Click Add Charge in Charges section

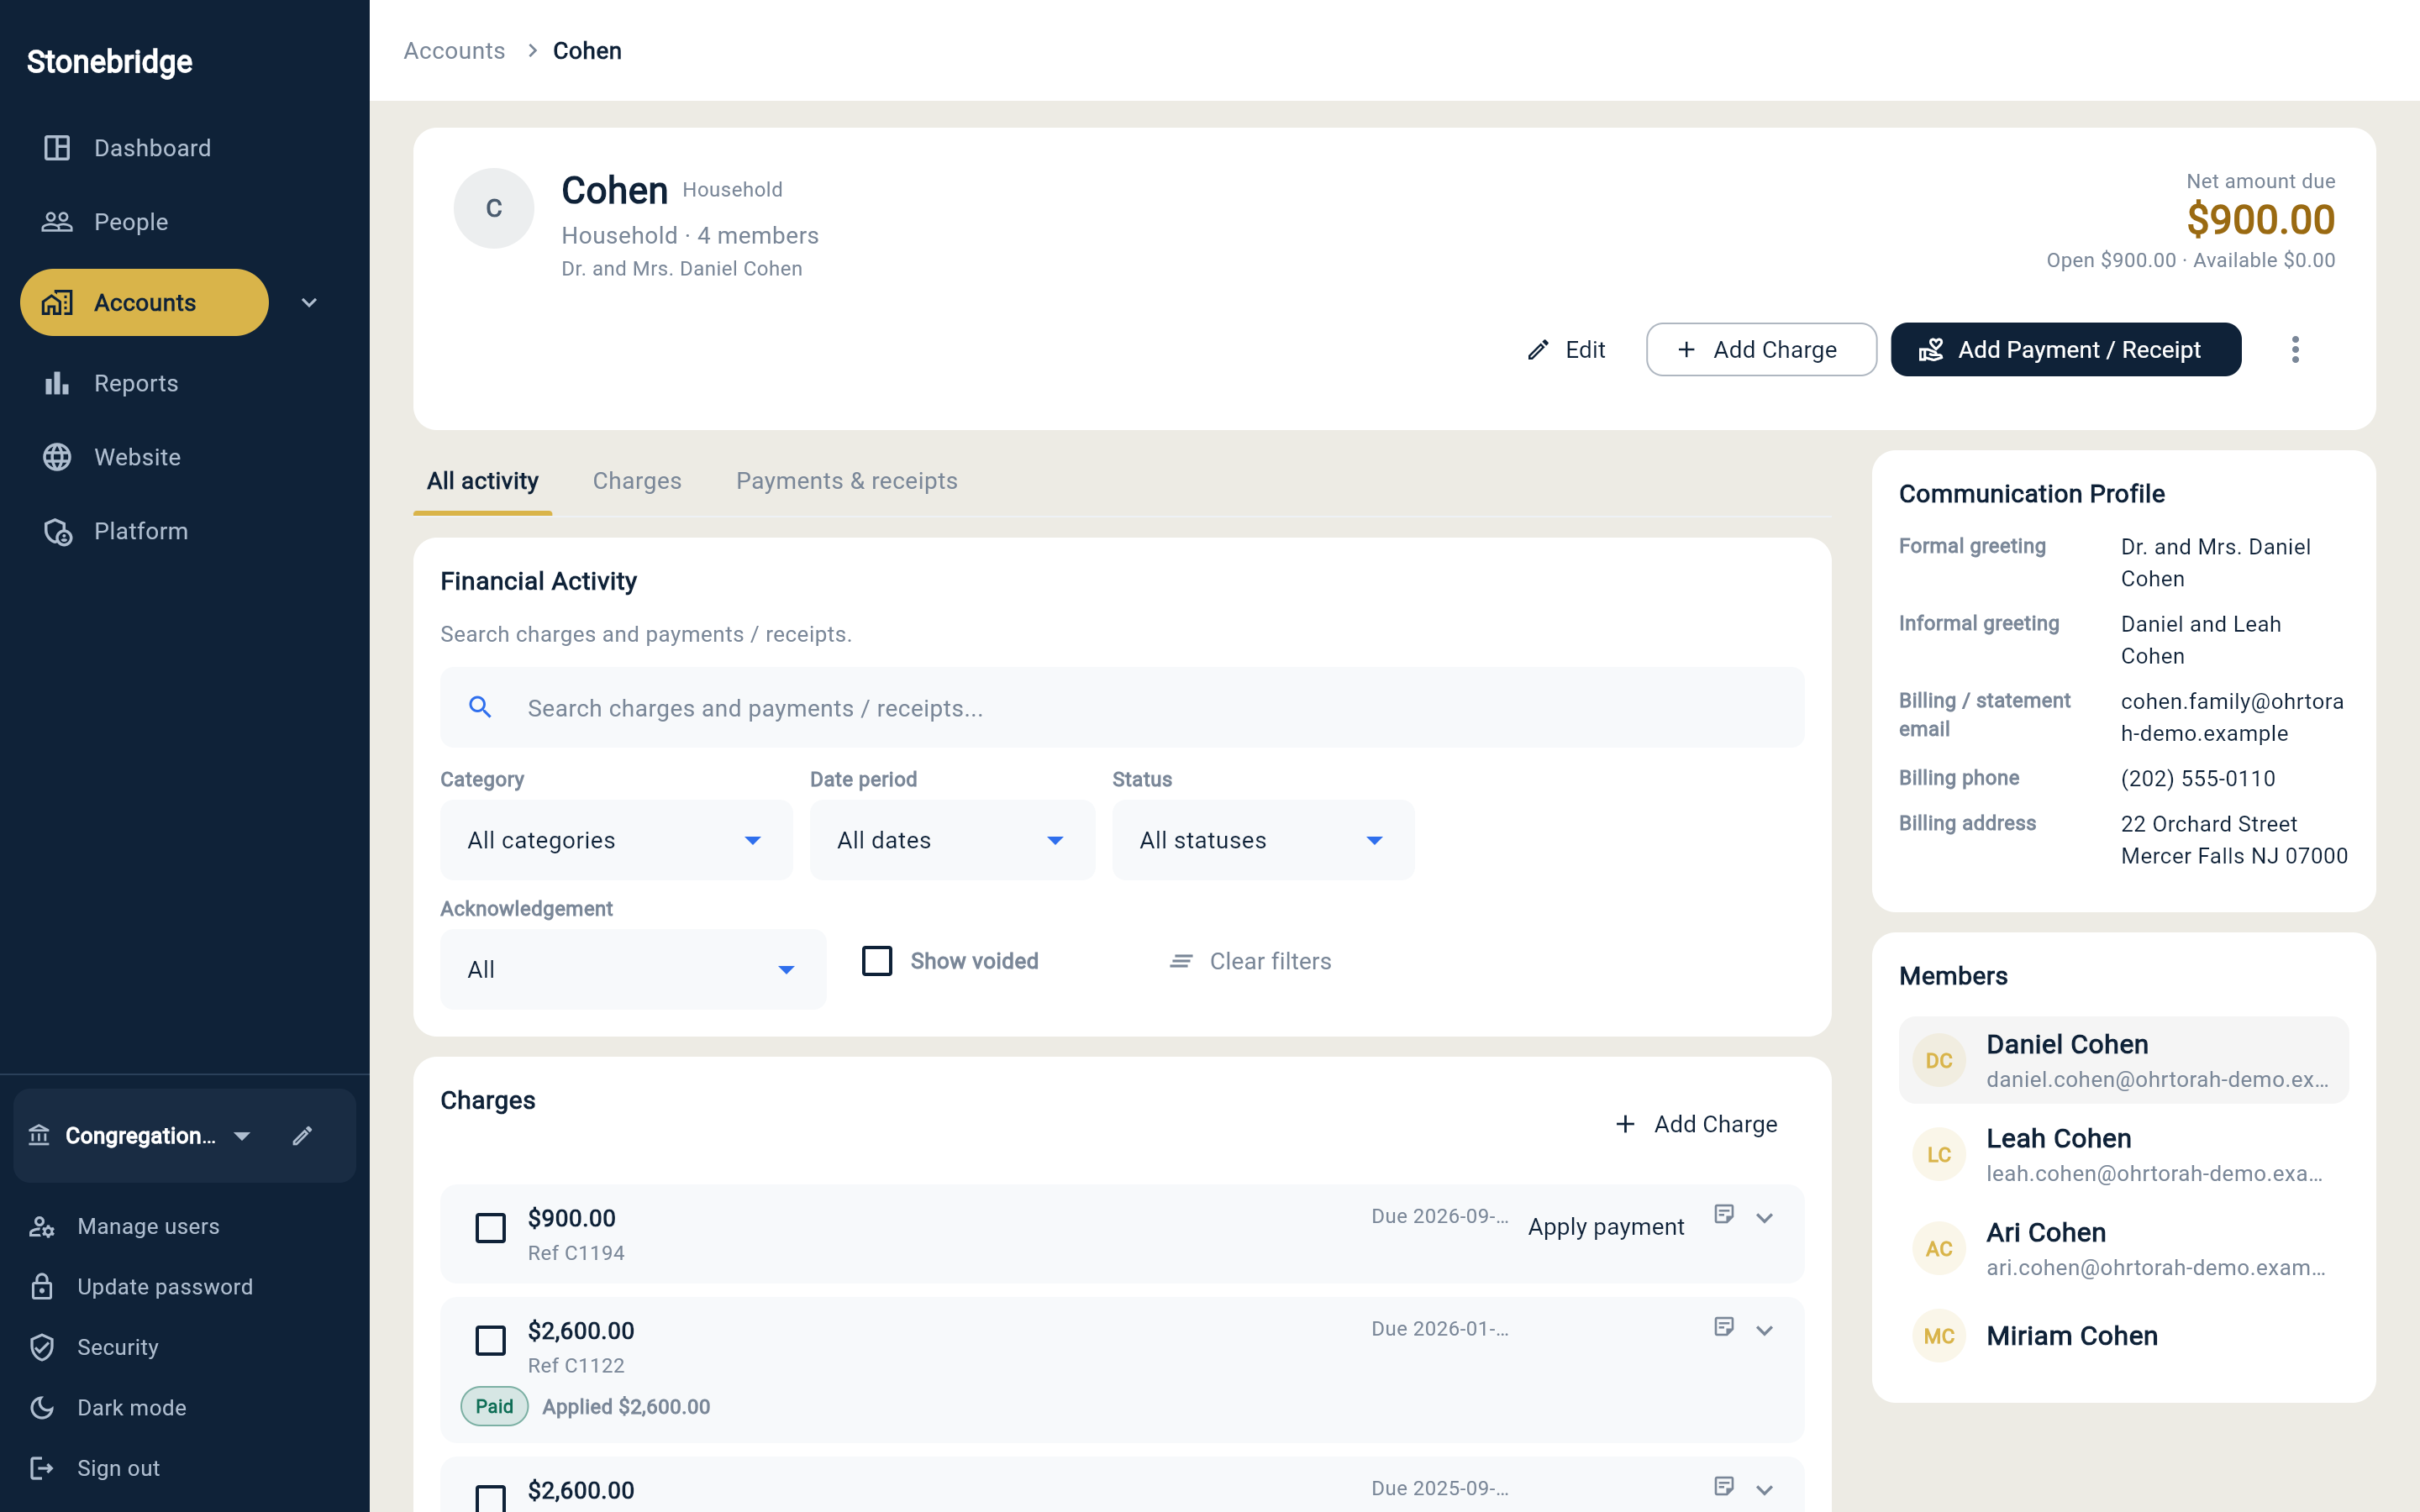click(x=1696, y=1124)
